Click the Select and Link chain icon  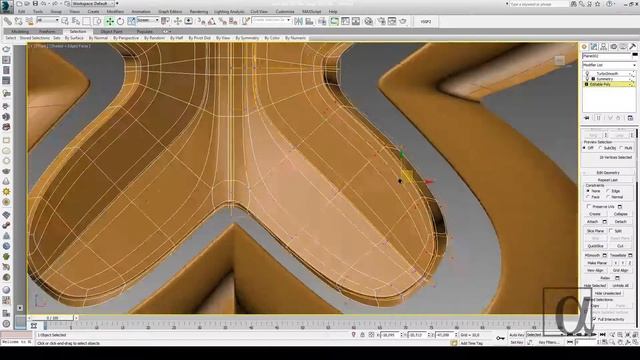pyautogui.click(x=8, y=21)
